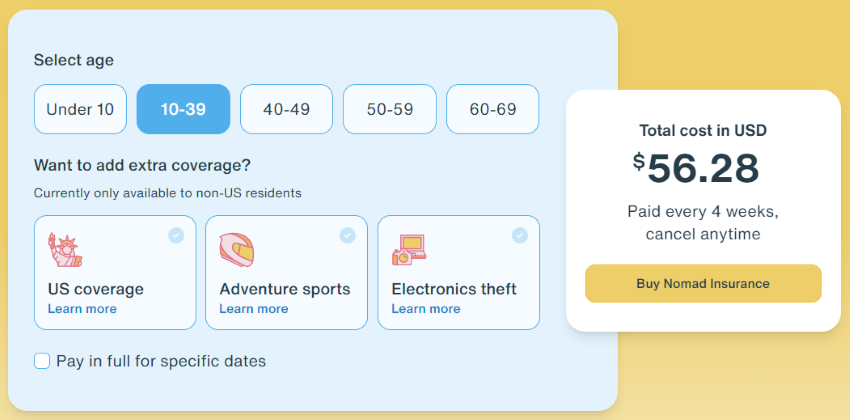Click the US coverage card title

(96, 289)
